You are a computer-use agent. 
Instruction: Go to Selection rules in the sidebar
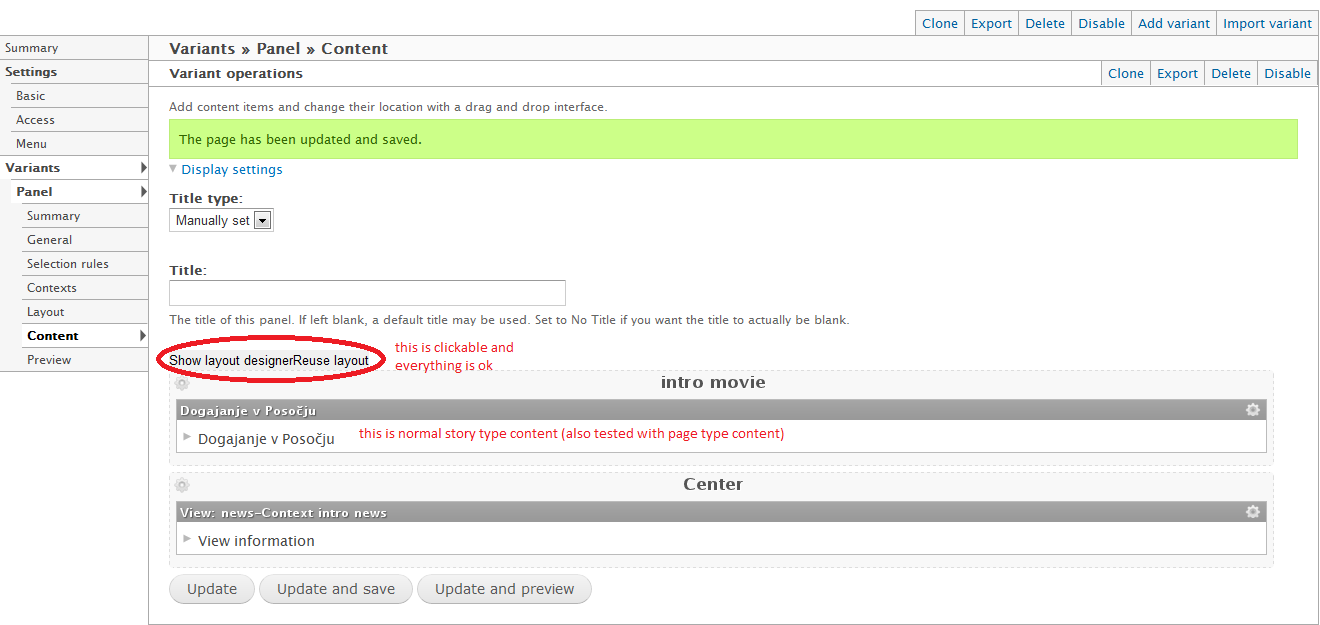click(x=65, y=263)
